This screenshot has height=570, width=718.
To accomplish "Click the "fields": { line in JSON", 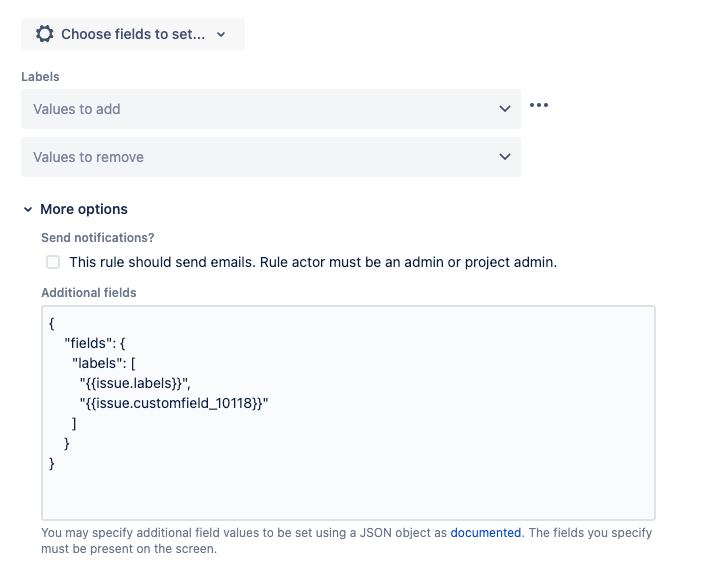I will (x=95, y=343).
